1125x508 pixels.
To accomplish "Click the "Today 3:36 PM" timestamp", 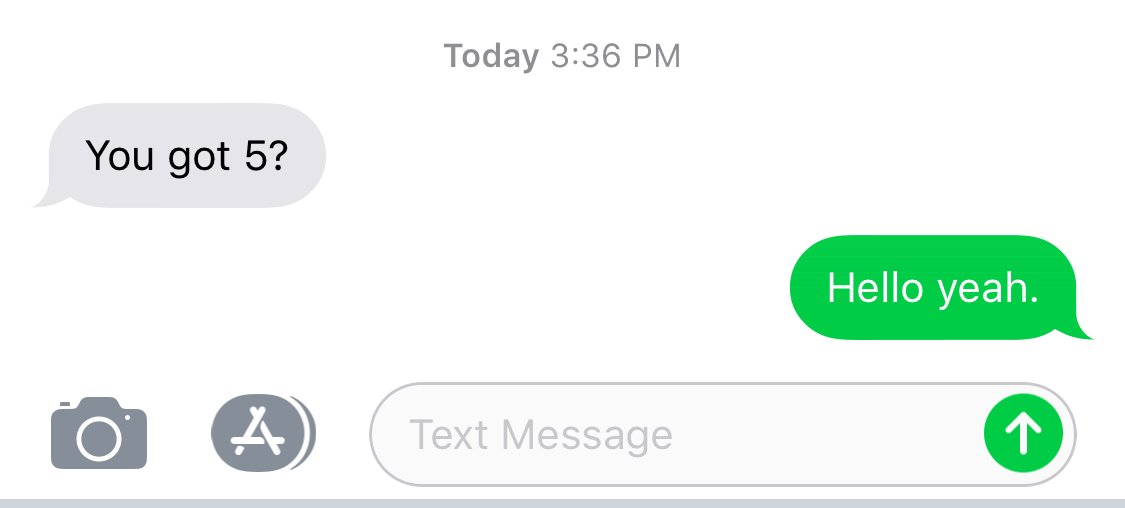I will pyautogui.click(x=562, y=56).
